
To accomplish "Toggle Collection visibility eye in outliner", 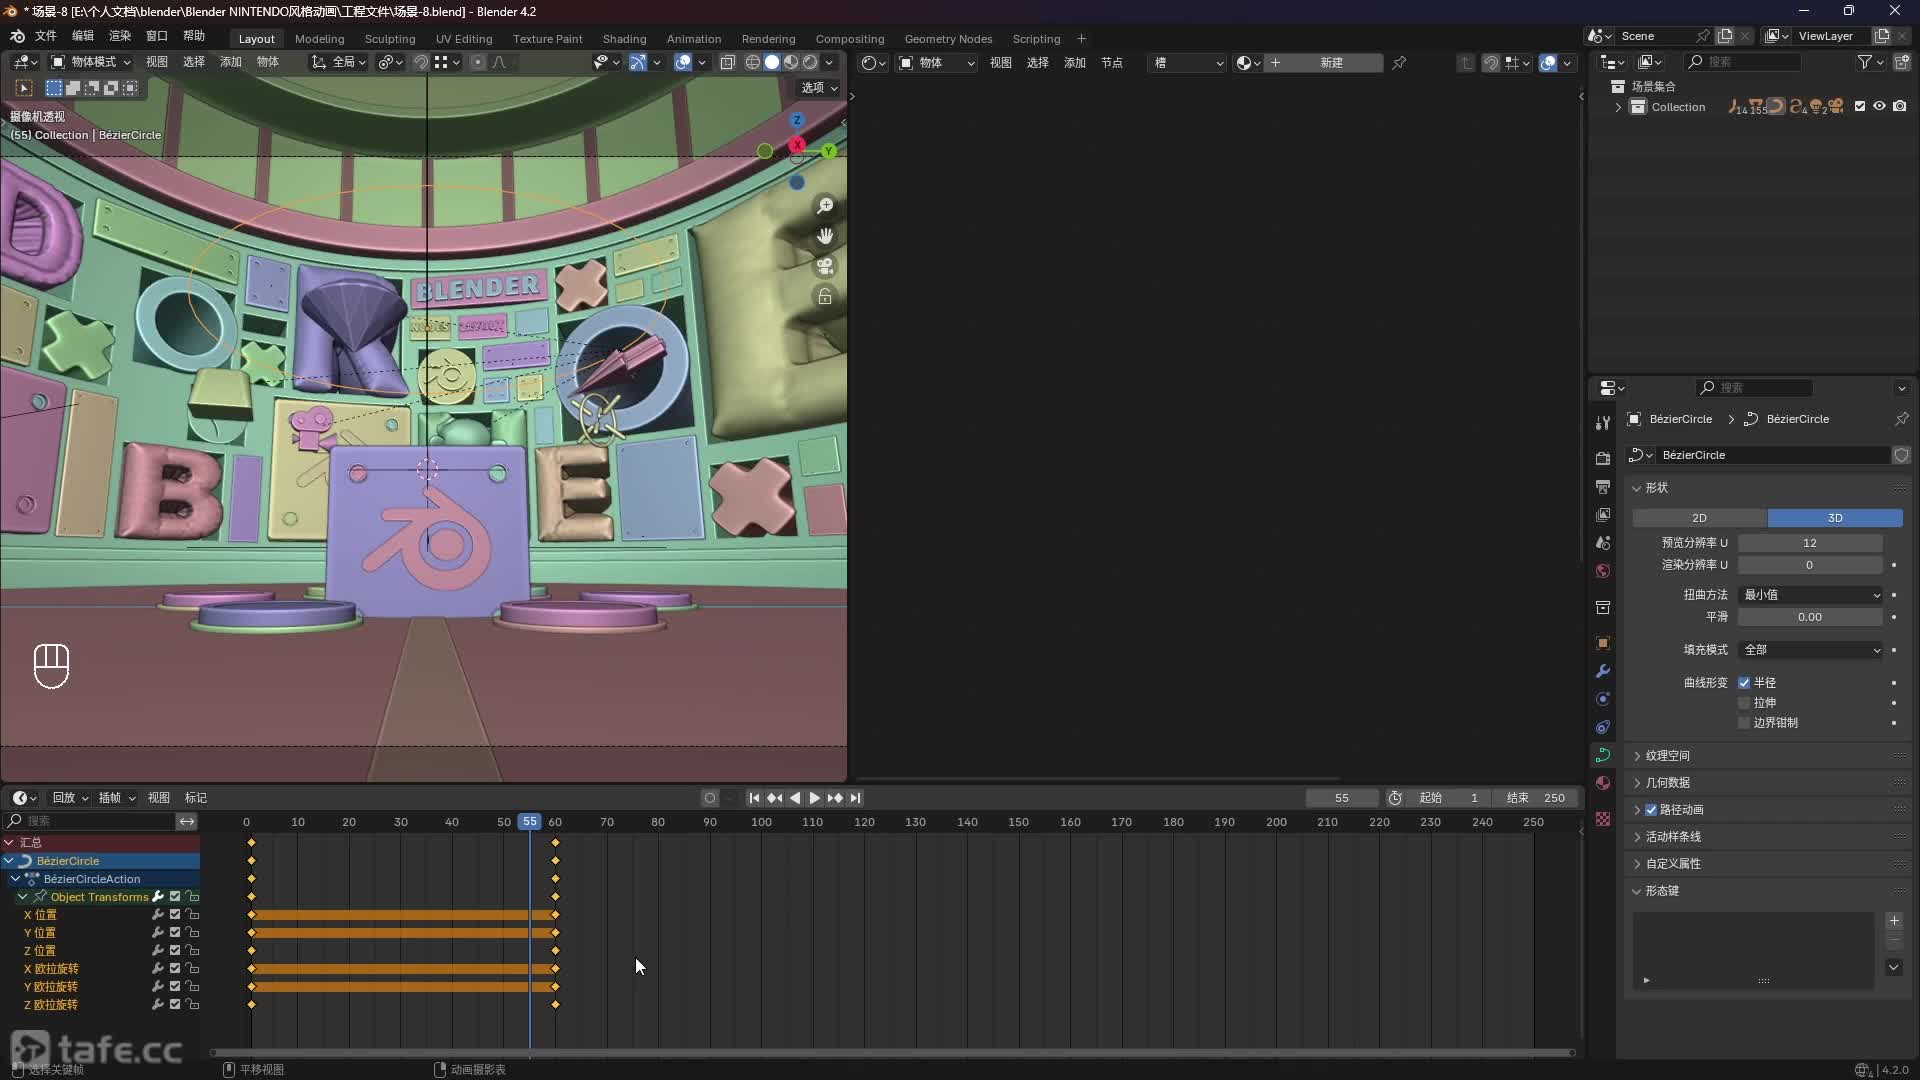I will click(1880, 106).
